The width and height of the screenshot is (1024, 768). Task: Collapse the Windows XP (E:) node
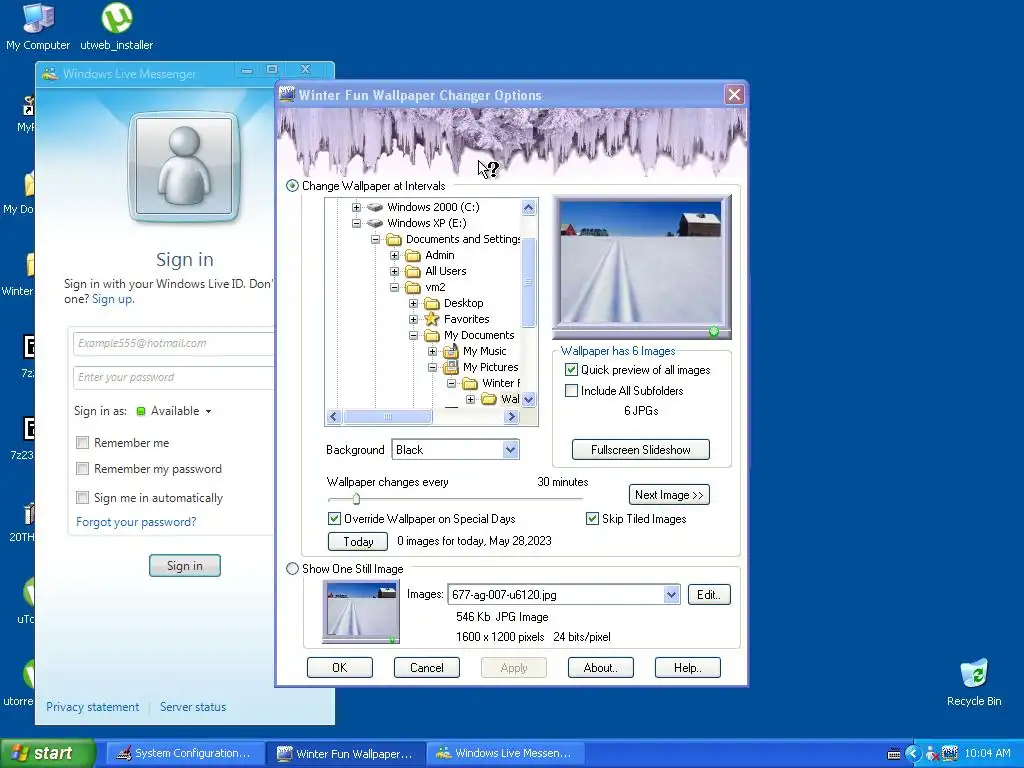tap(357, 223)
